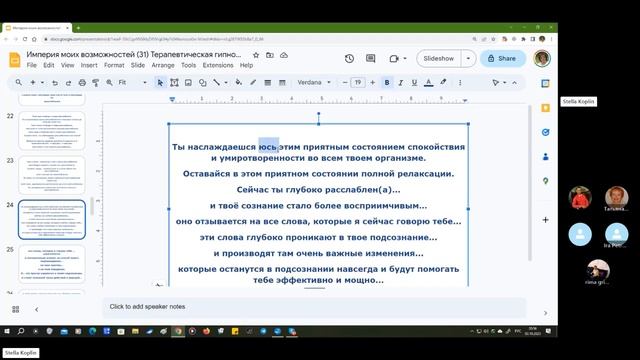
Task: Select the Paint format roller icon
Action: 96,82
